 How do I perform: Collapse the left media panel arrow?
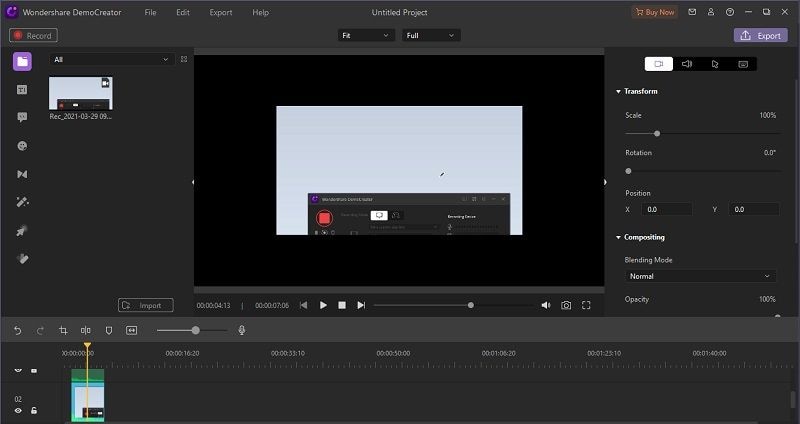193,182
